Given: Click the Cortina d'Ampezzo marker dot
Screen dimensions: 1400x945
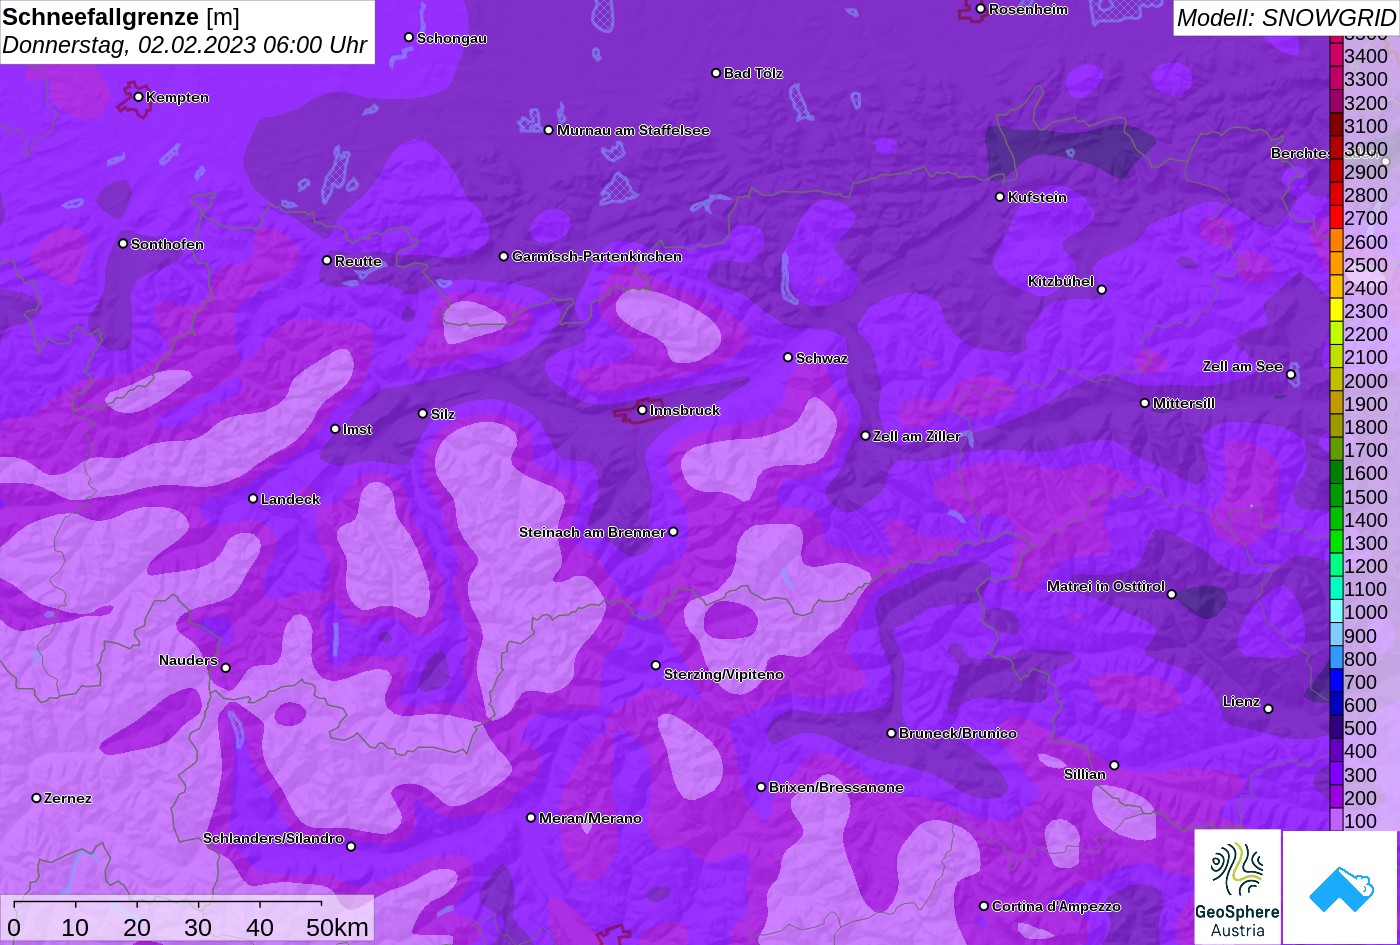Looking at the screenshot, I should coord(983,906).
